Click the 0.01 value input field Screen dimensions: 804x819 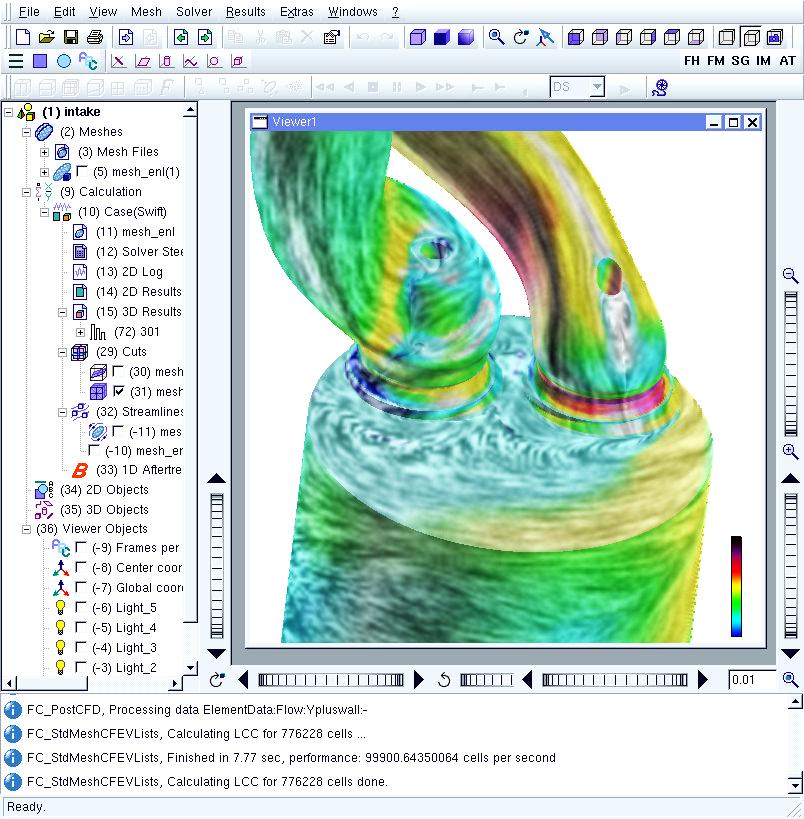(750, 680)
